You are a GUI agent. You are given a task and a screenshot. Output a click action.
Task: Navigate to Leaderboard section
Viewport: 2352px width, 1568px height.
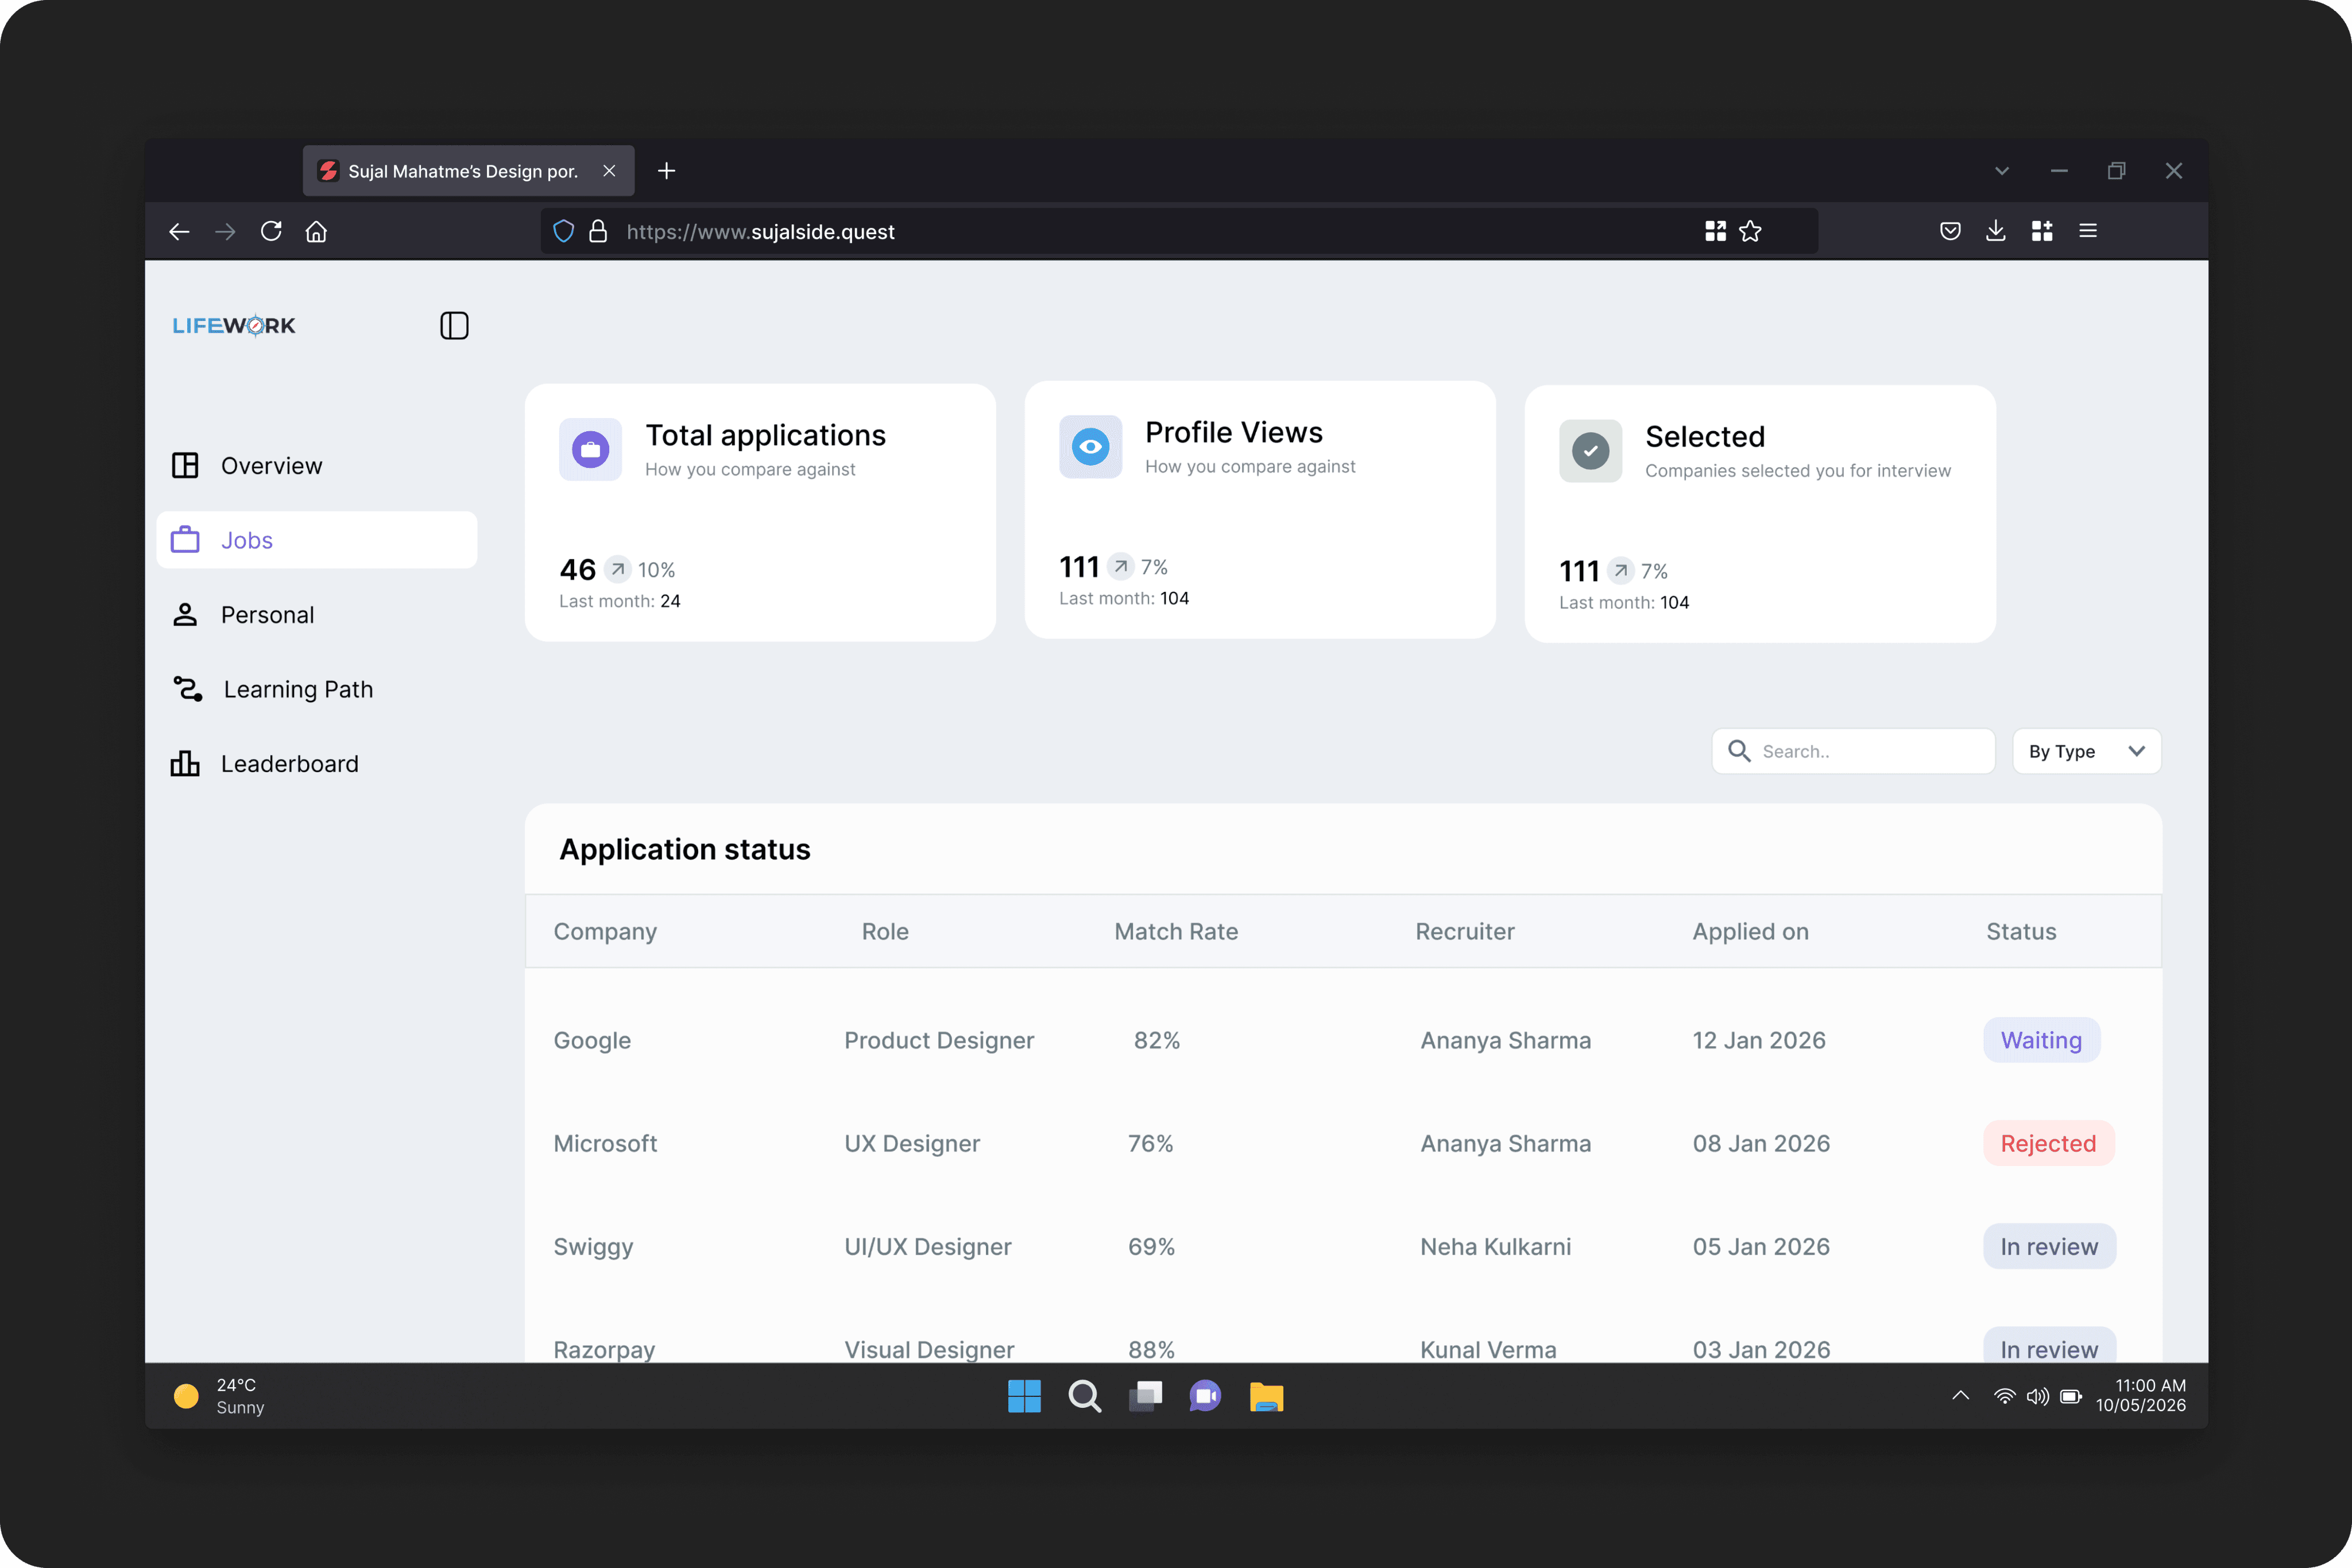click(289, 764)
